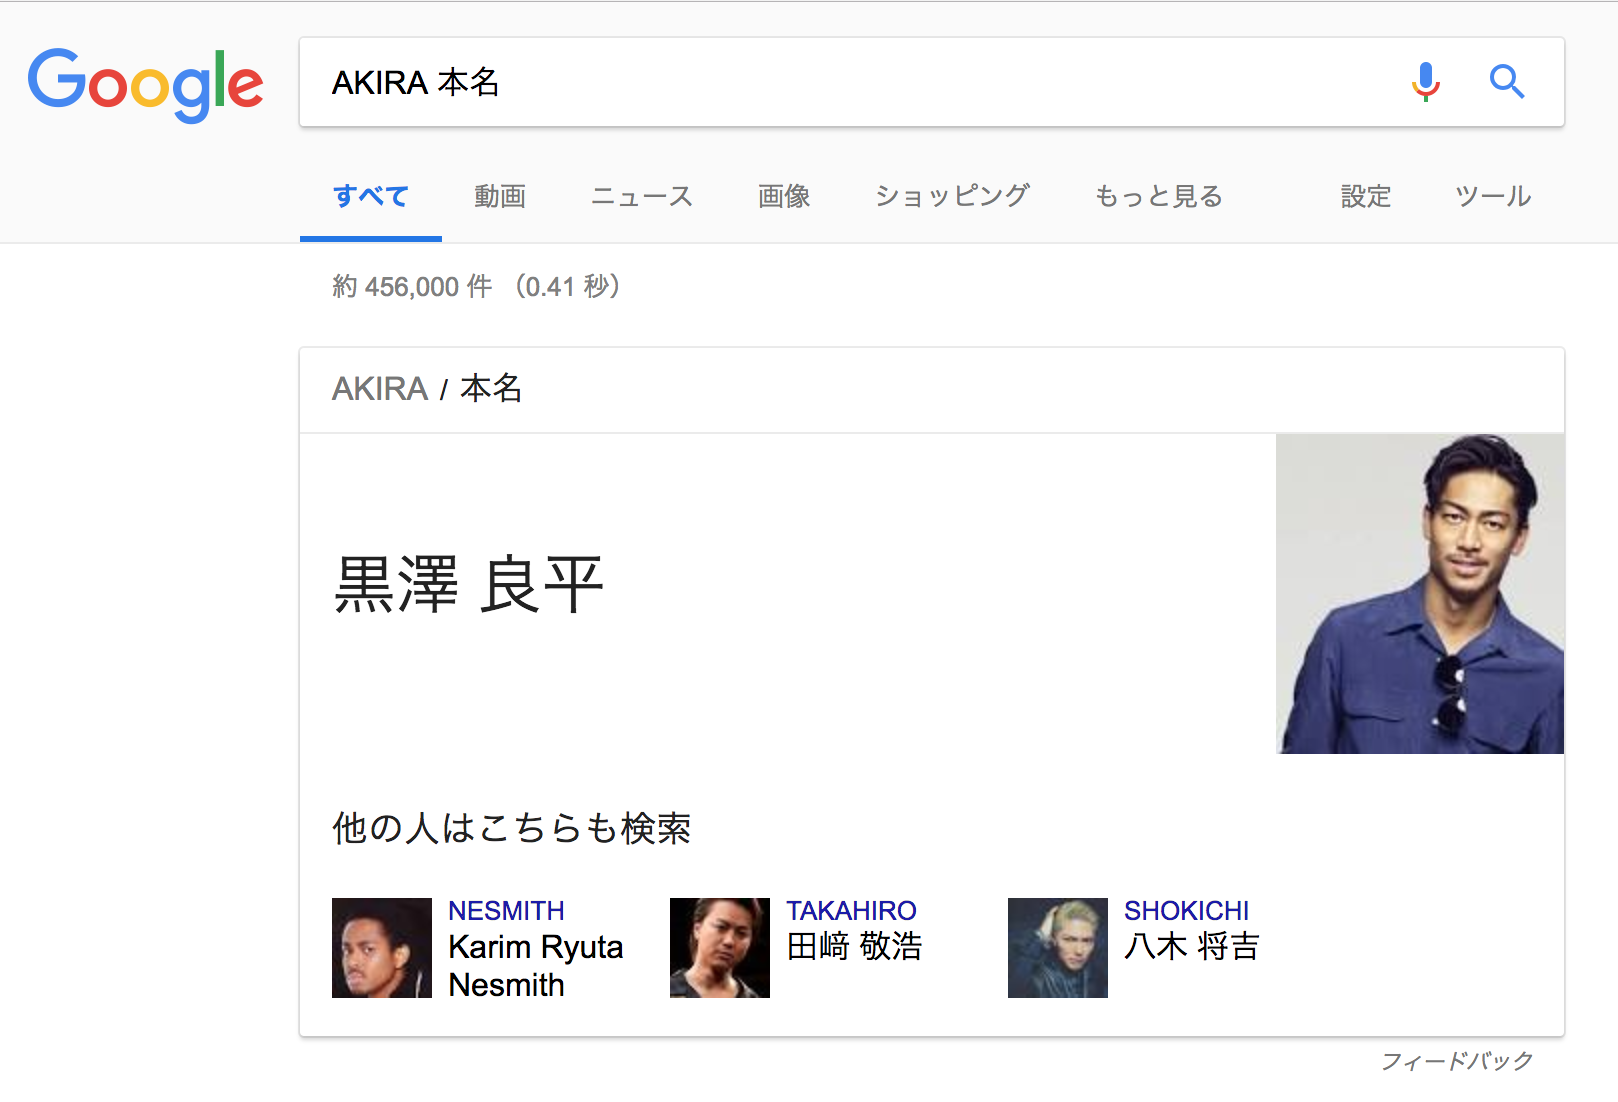The width and height of the screenshot is (1618, 1102).
Task: Switch to the 動画 tab
Action: [500, 196]
